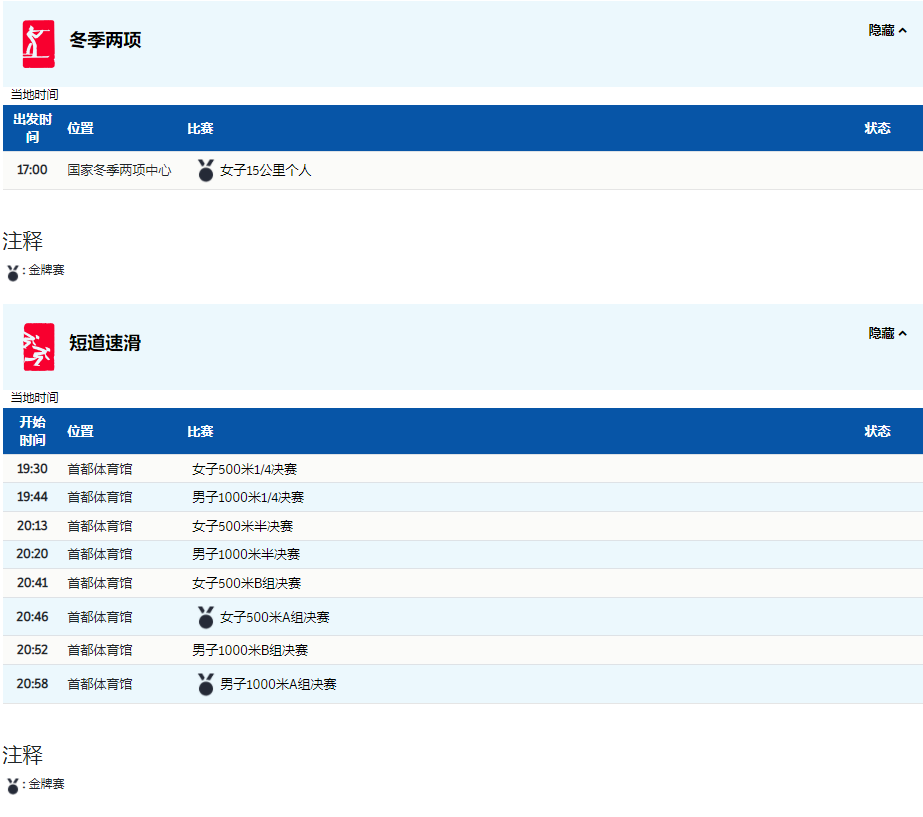Select the 女子500米1/4决赛 event row
Viewport: 923px width, 817px height.
[x=244, y=469]
